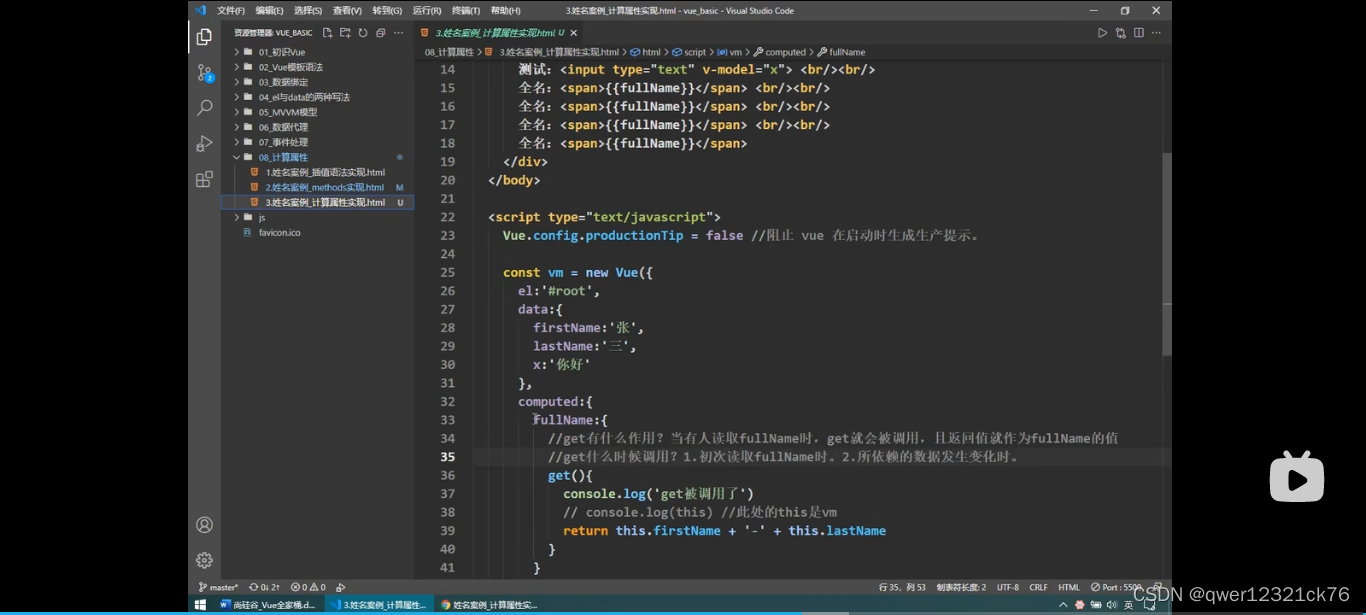Open the Windows Start button
This screenshot has width=1366, height=615.
click(200, 605)
